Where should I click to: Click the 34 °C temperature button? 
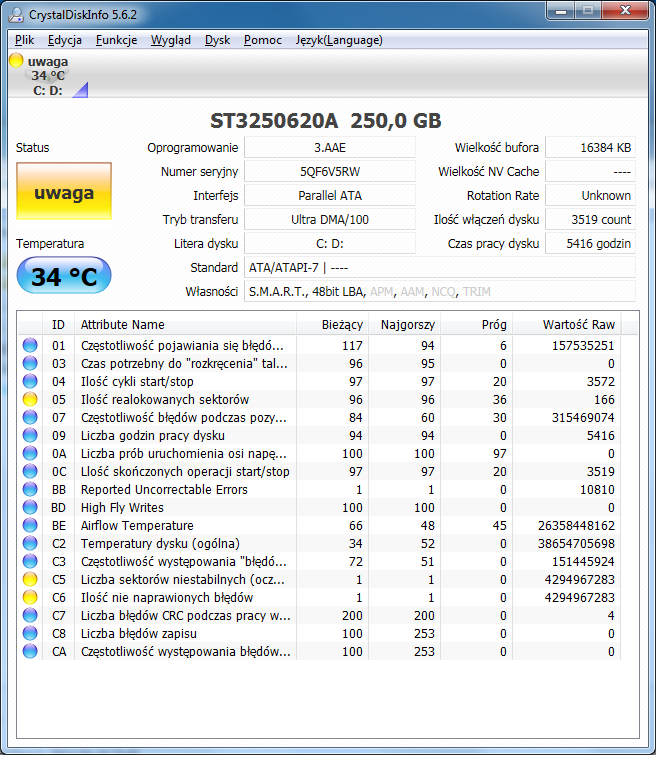pos(64,276)
